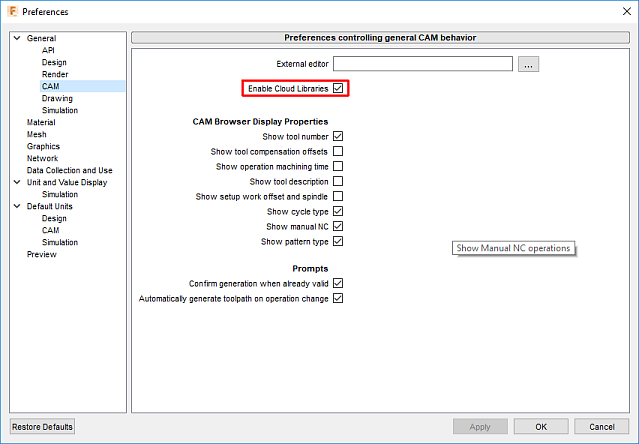The image size is (639, 444).
Task: Toggle Enable Cloud Libraries checkbox
Action: coord(338,88)
